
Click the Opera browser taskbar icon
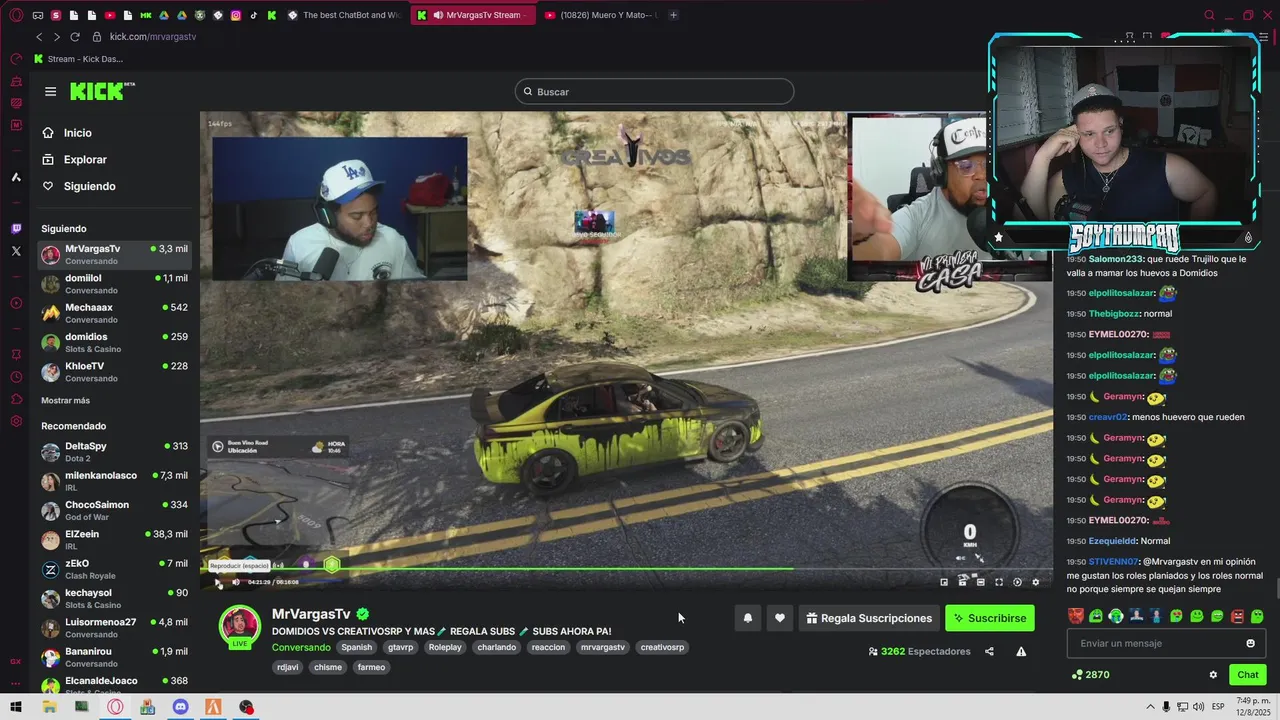[x=115, y=707]
